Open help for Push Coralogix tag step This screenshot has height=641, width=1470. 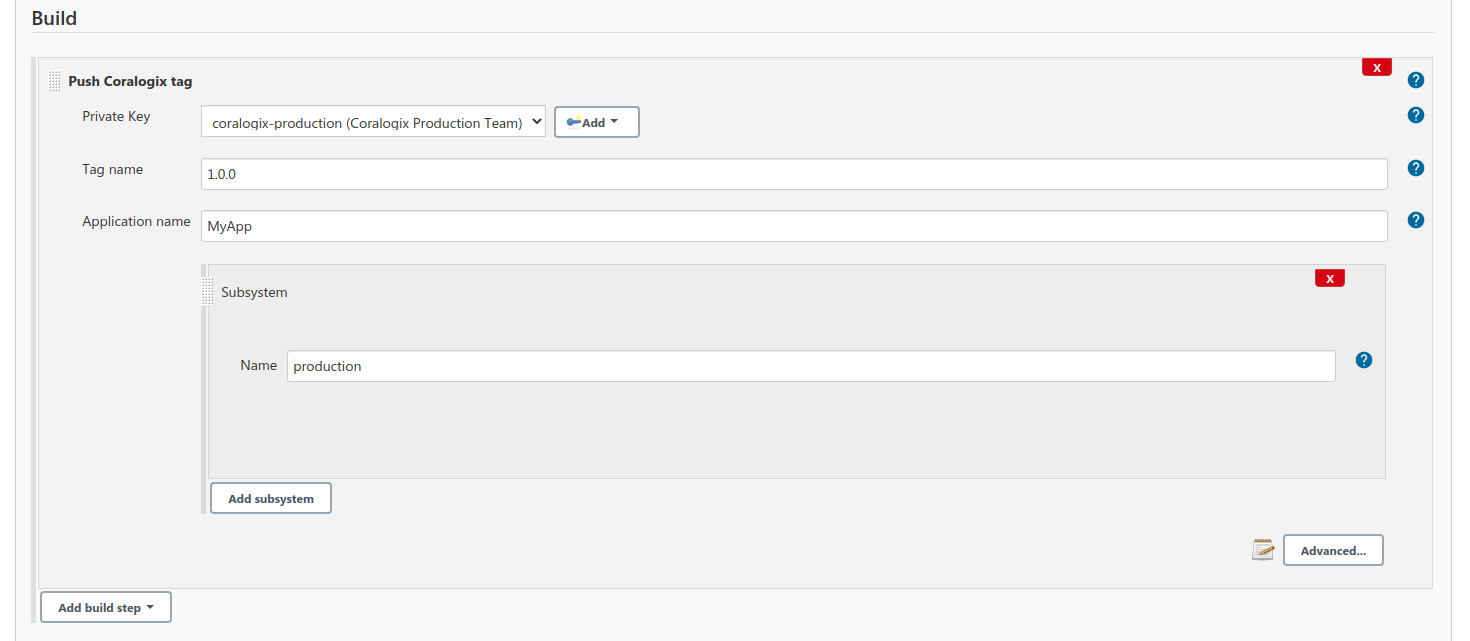coord(1415,80)
